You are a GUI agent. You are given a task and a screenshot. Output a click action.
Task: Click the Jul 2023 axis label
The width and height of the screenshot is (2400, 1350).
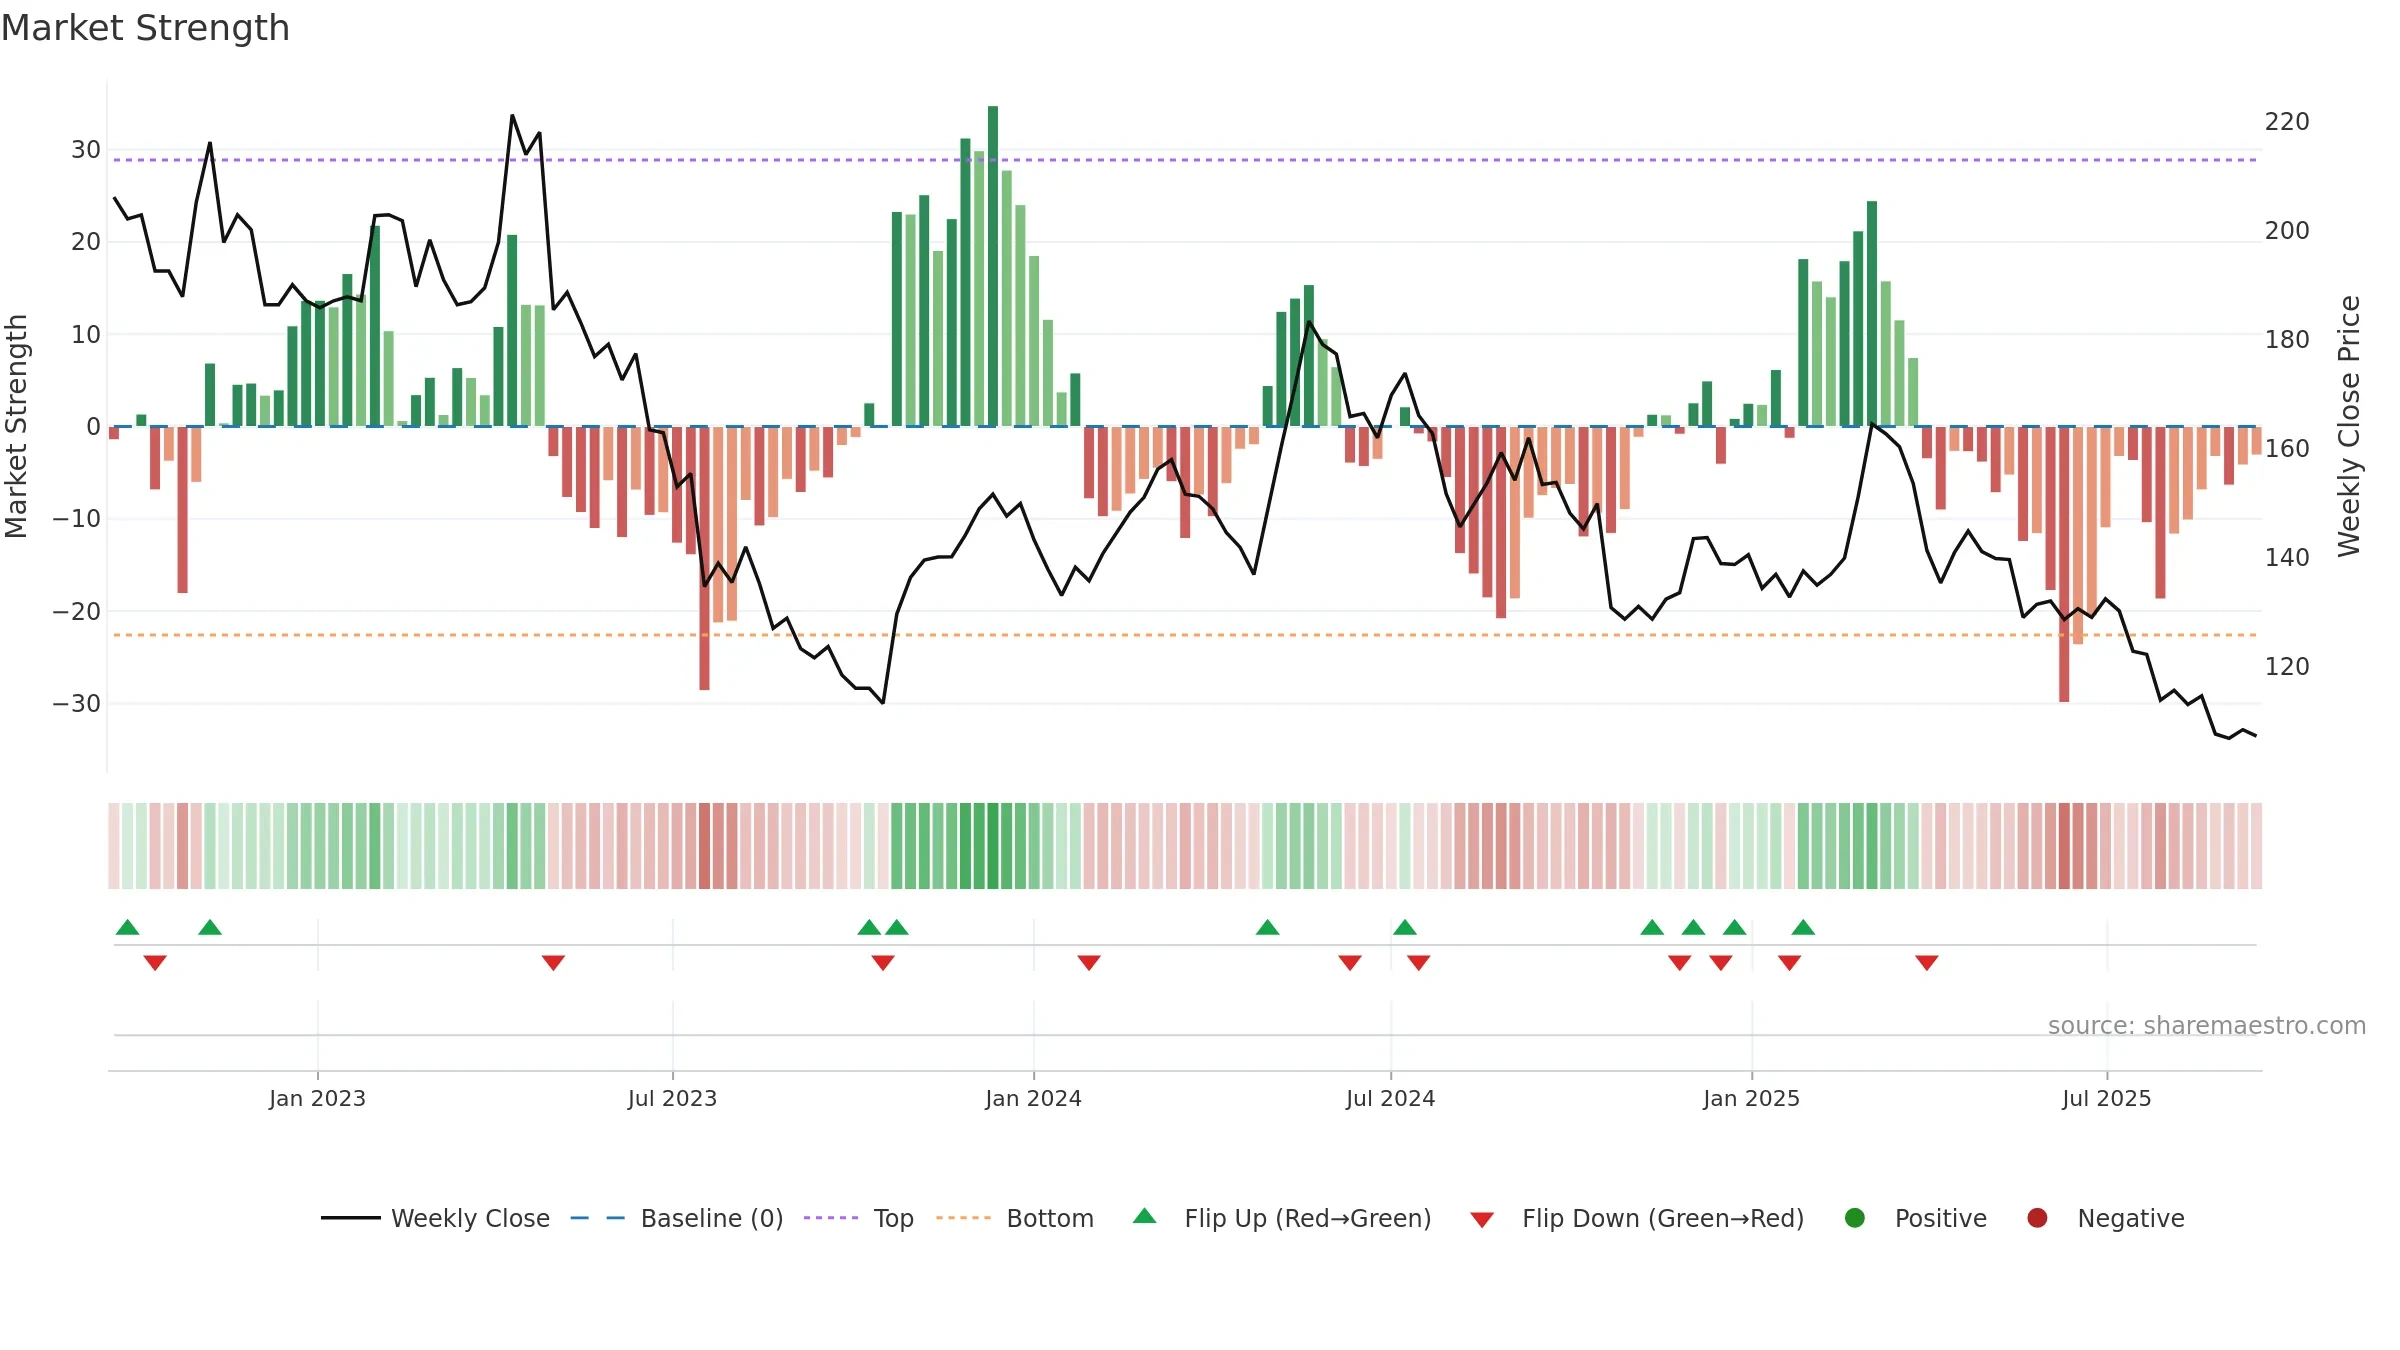pos(672,1098)
